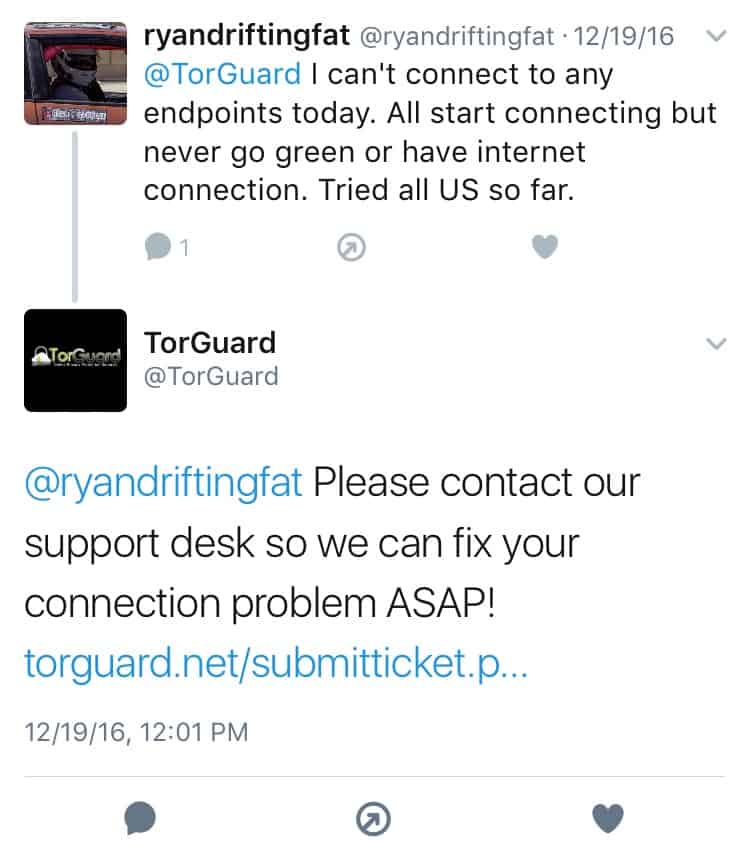Open TorGuard's black logo avatar

75,360
